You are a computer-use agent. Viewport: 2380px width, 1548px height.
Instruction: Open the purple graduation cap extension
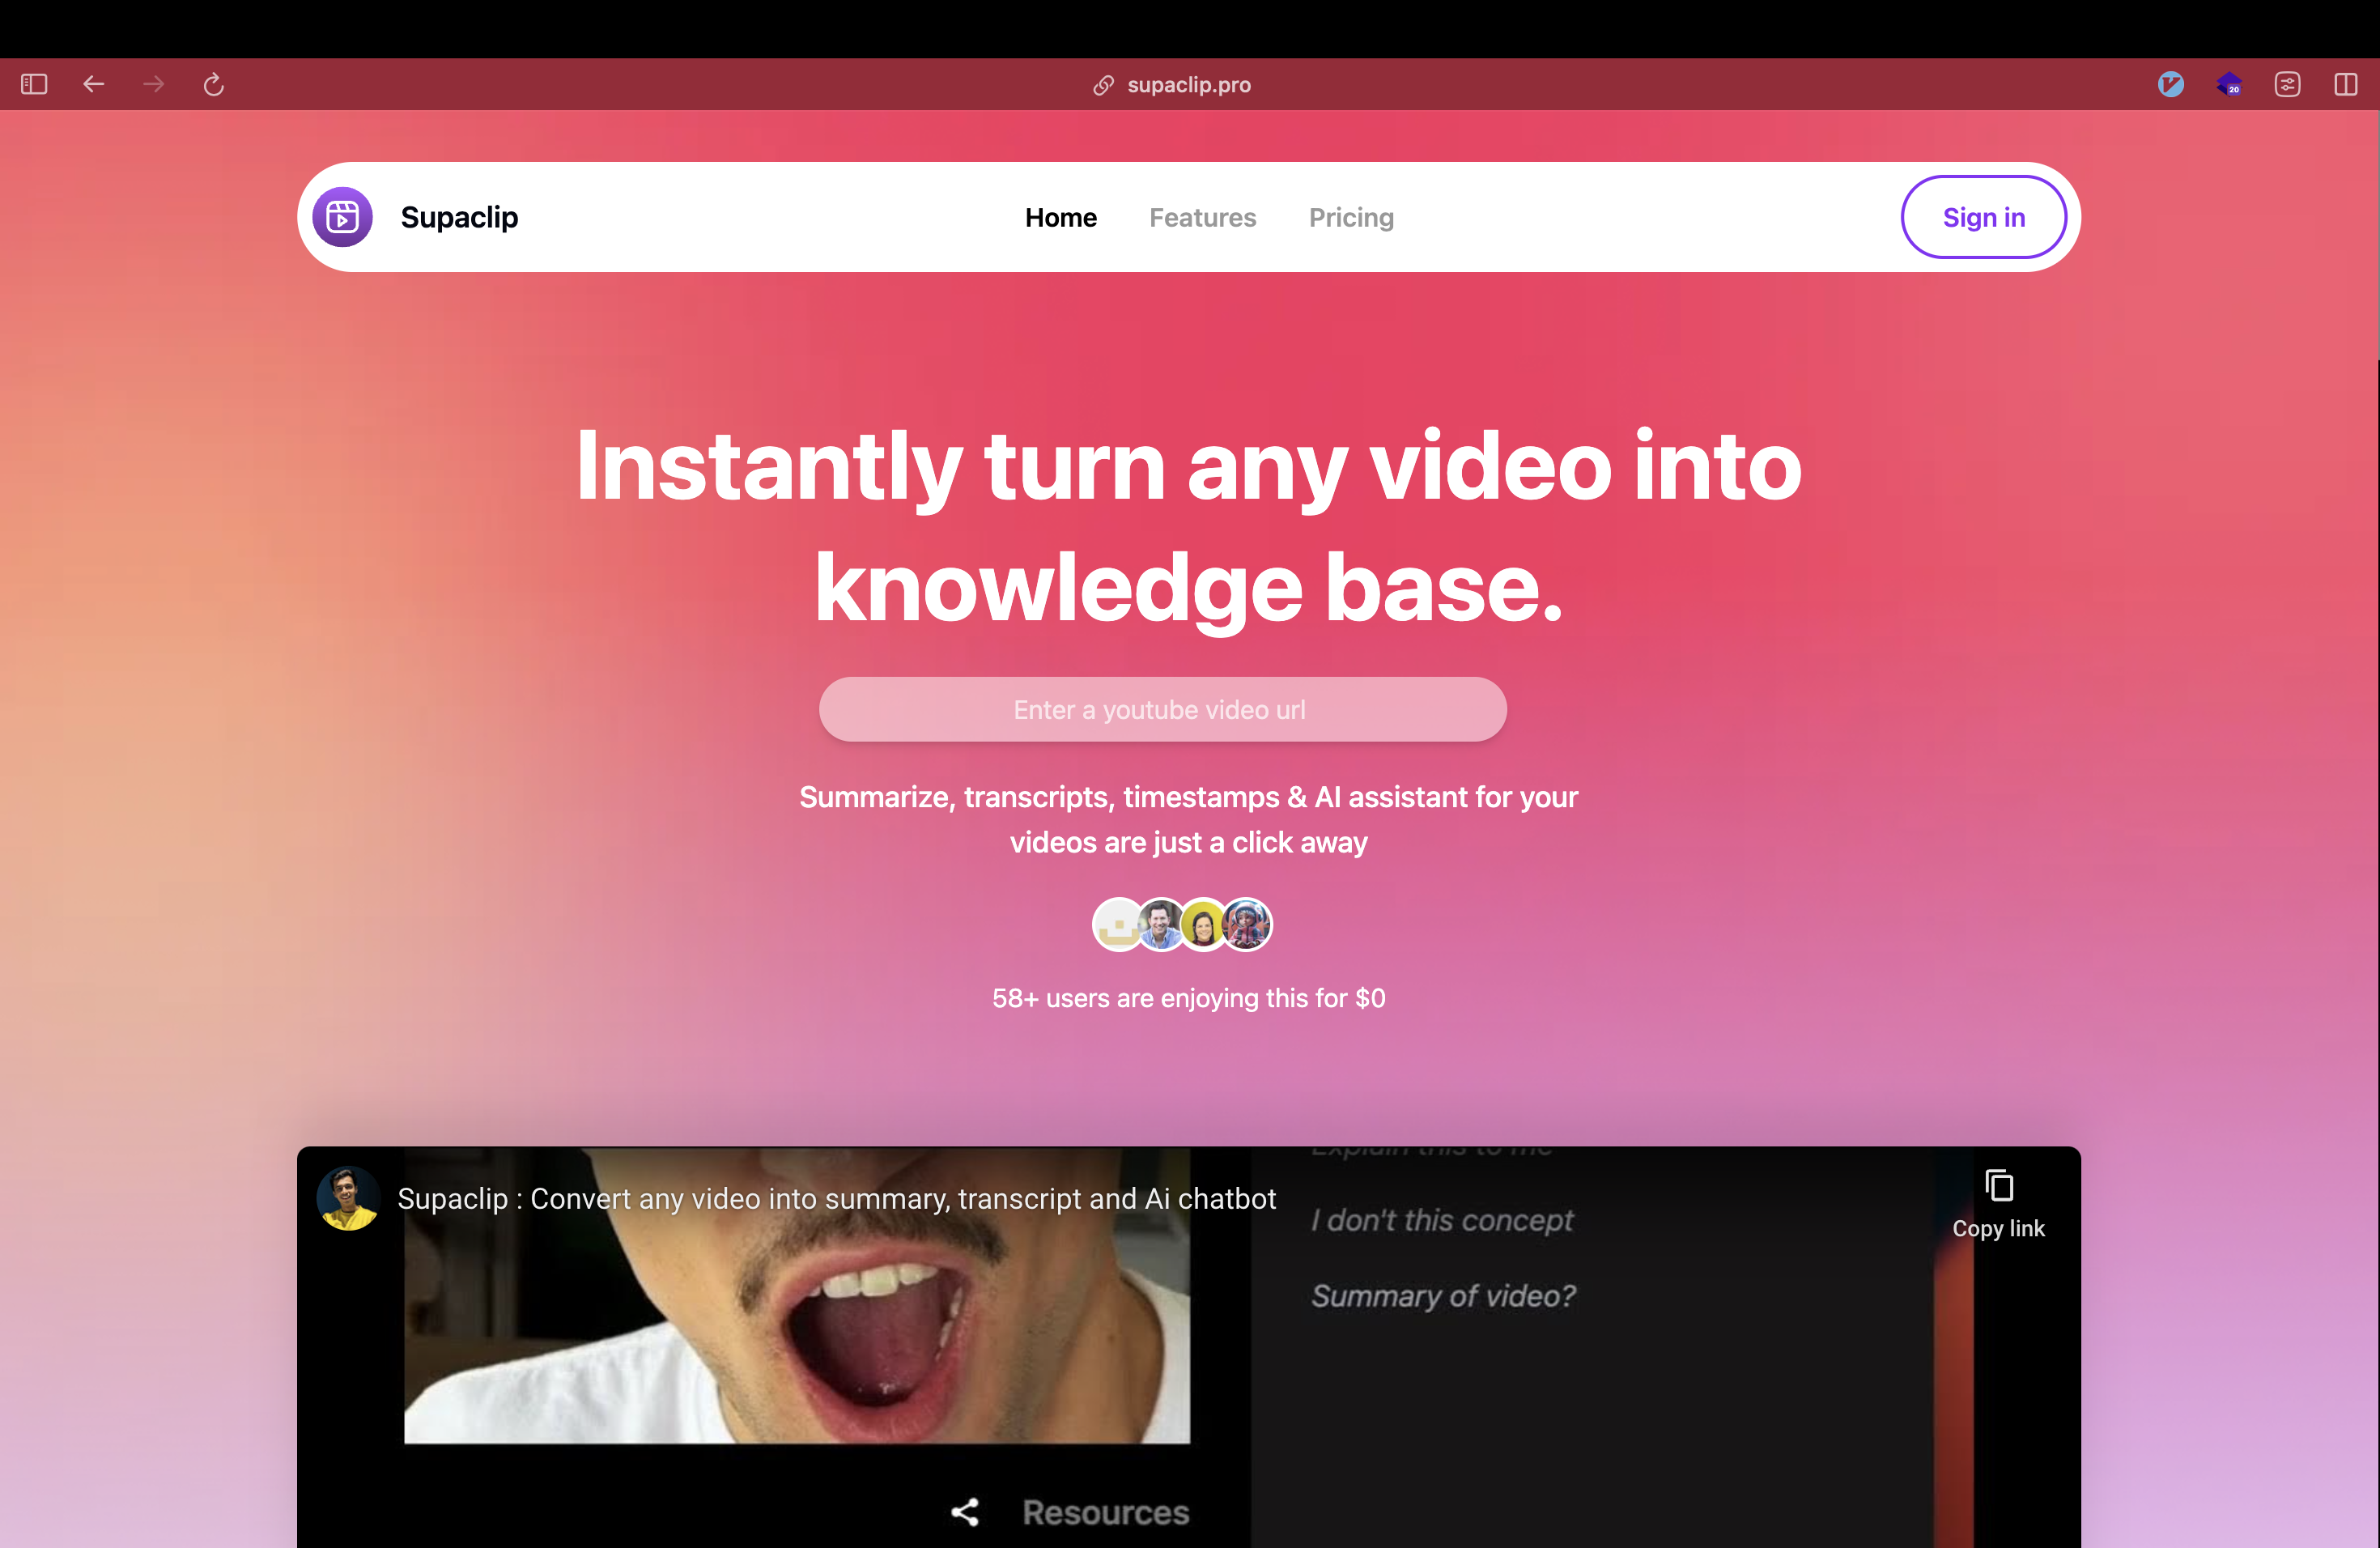pyautogui.click(x=2229, y=84)
